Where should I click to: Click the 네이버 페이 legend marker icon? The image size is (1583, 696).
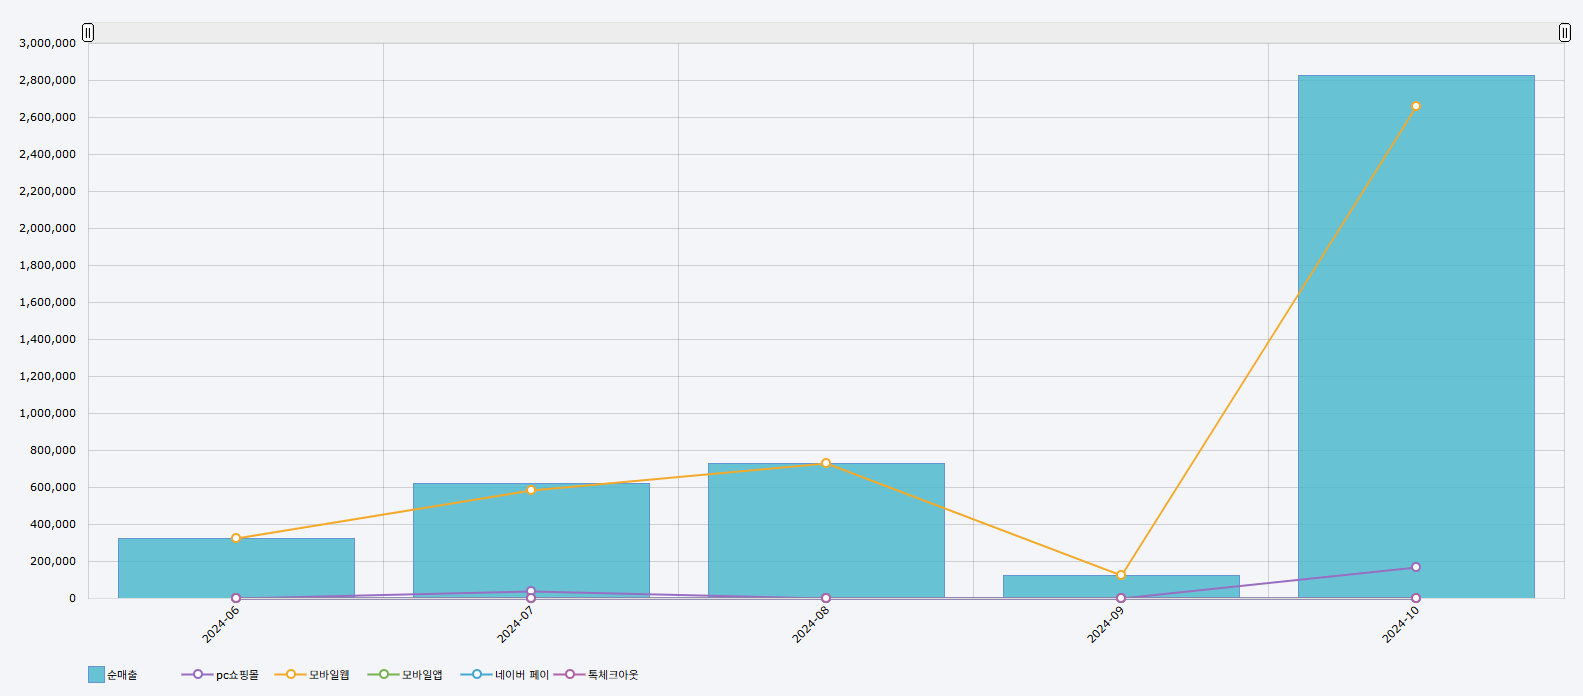pyautogui.click(x=477, y=675)
